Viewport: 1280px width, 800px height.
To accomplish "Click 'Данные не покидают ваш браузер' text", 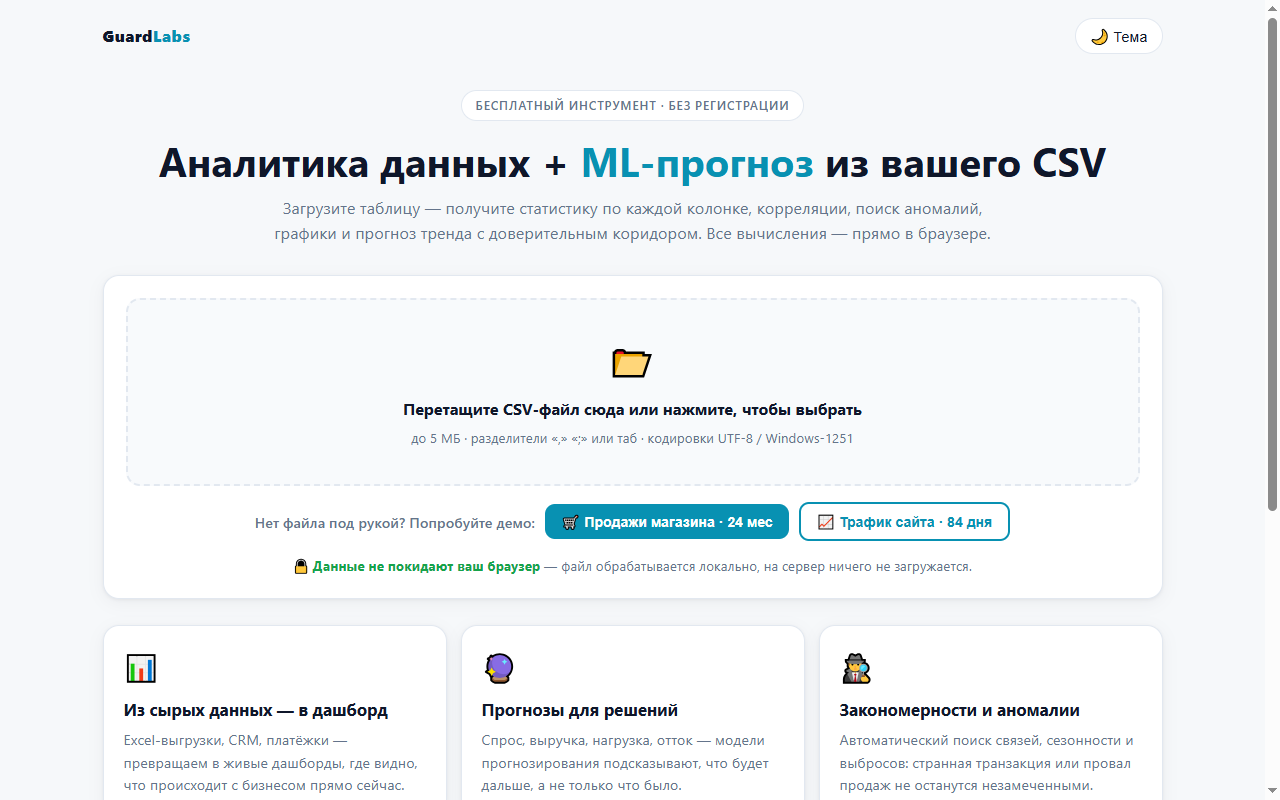I will [426, 567].
